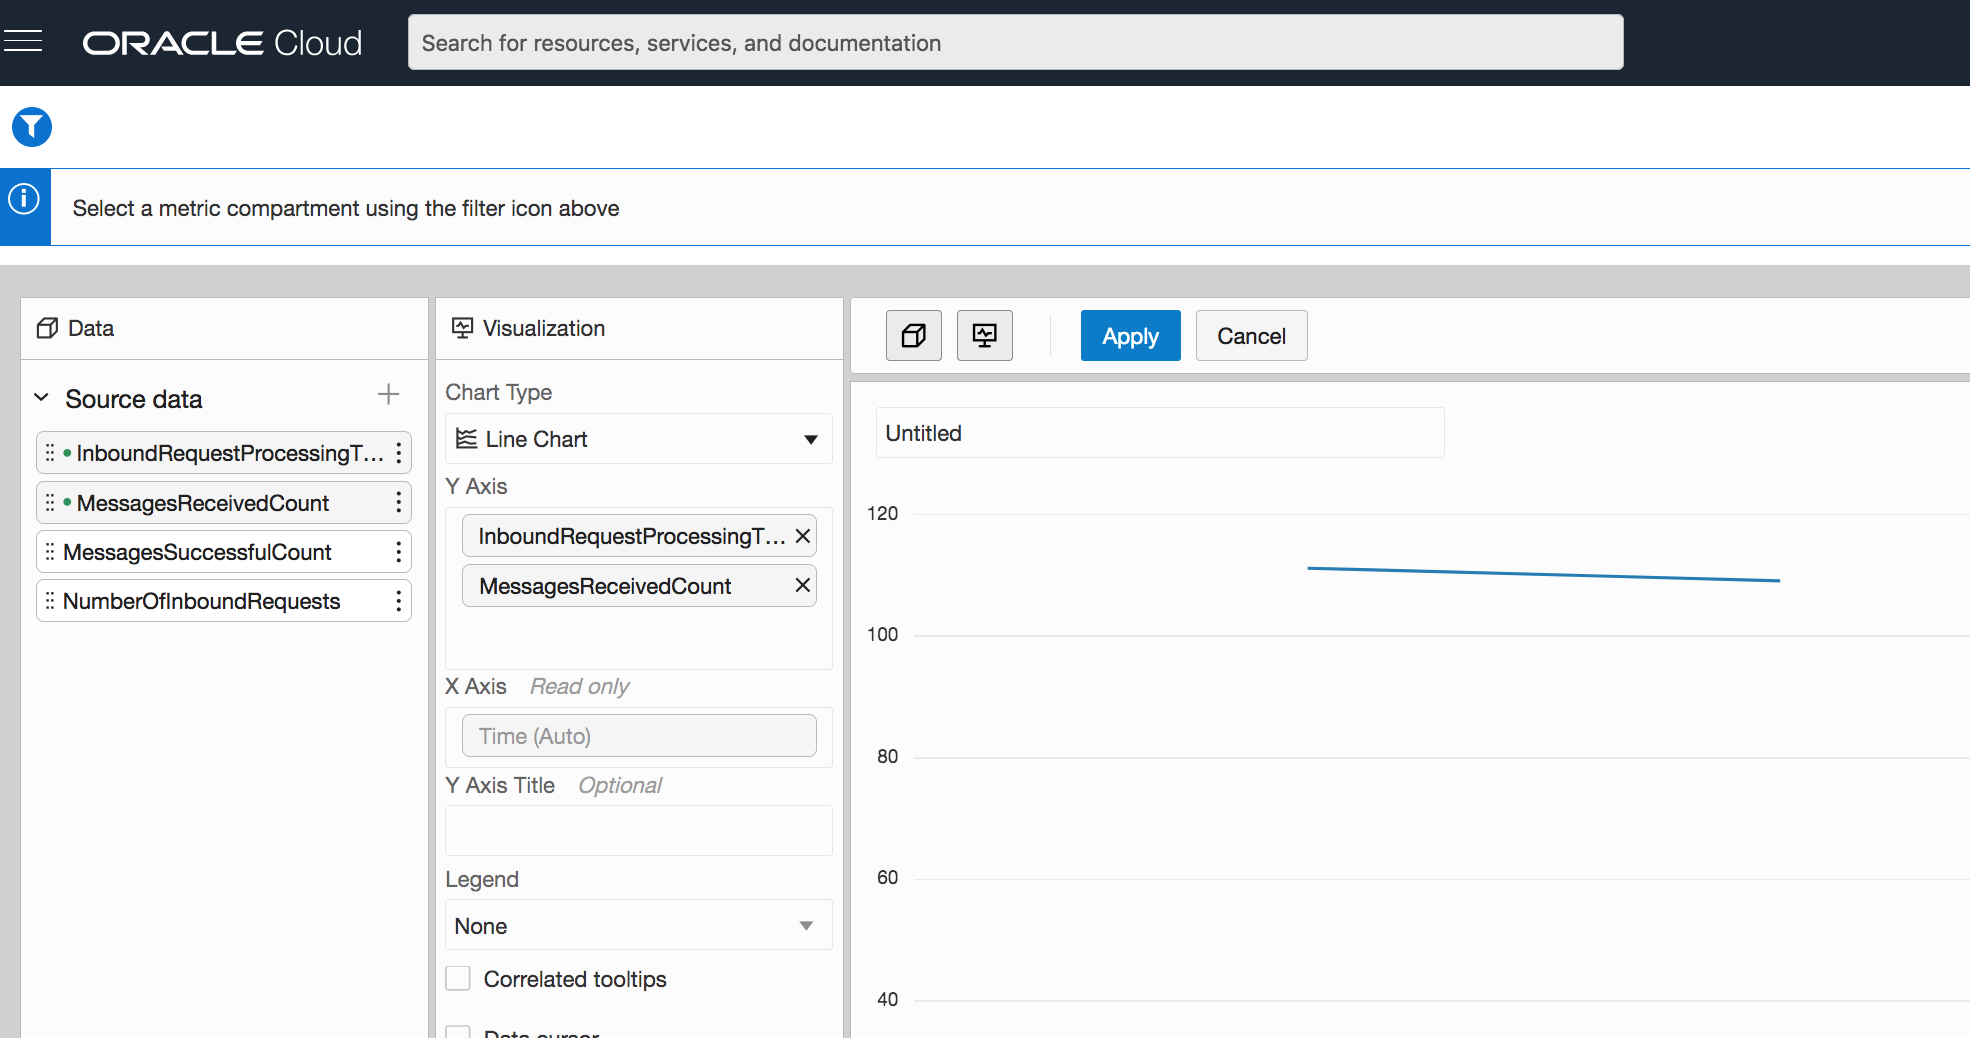Click the Y Axis Title input field

[638, 831]
